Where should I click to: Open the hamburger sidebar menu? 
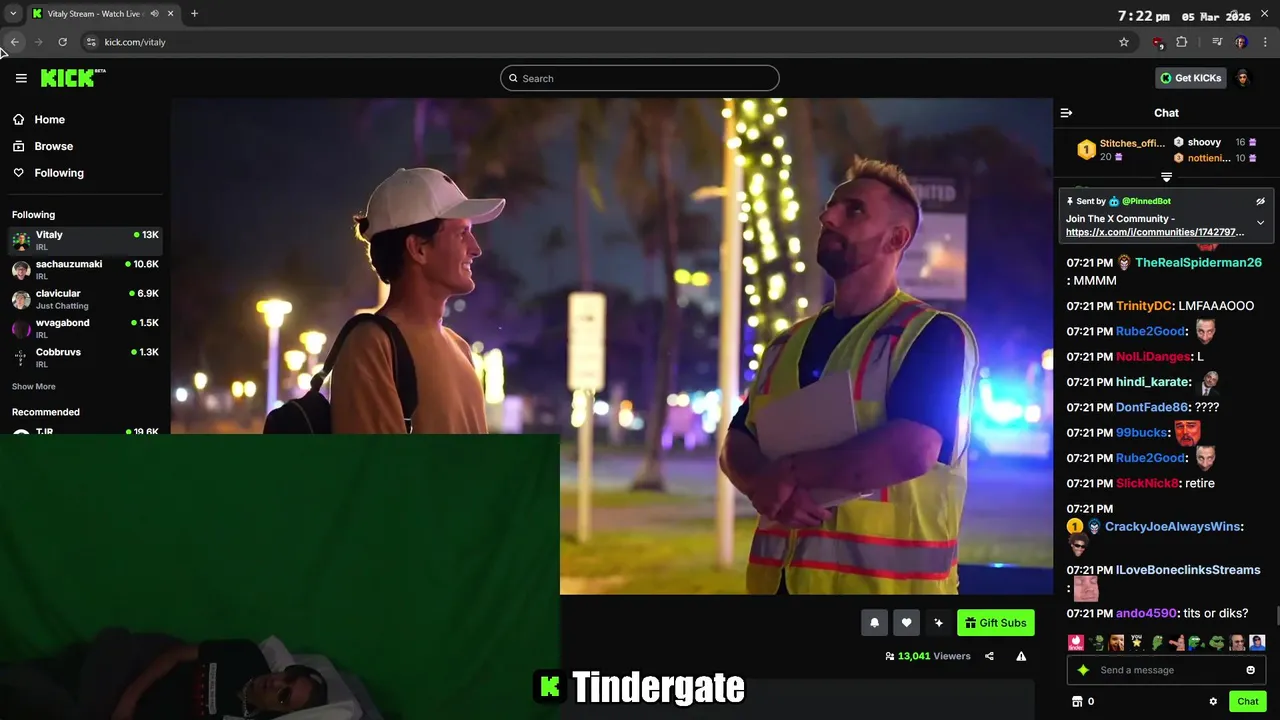tap(21, 78)
